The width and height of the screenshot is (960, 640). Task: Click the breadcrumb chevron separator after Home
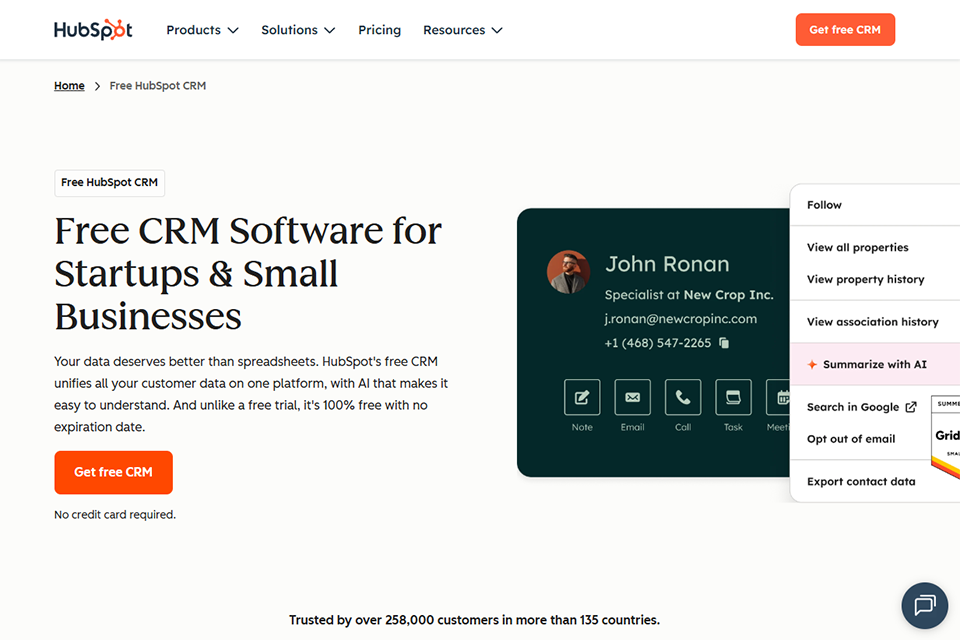[97, 86]
